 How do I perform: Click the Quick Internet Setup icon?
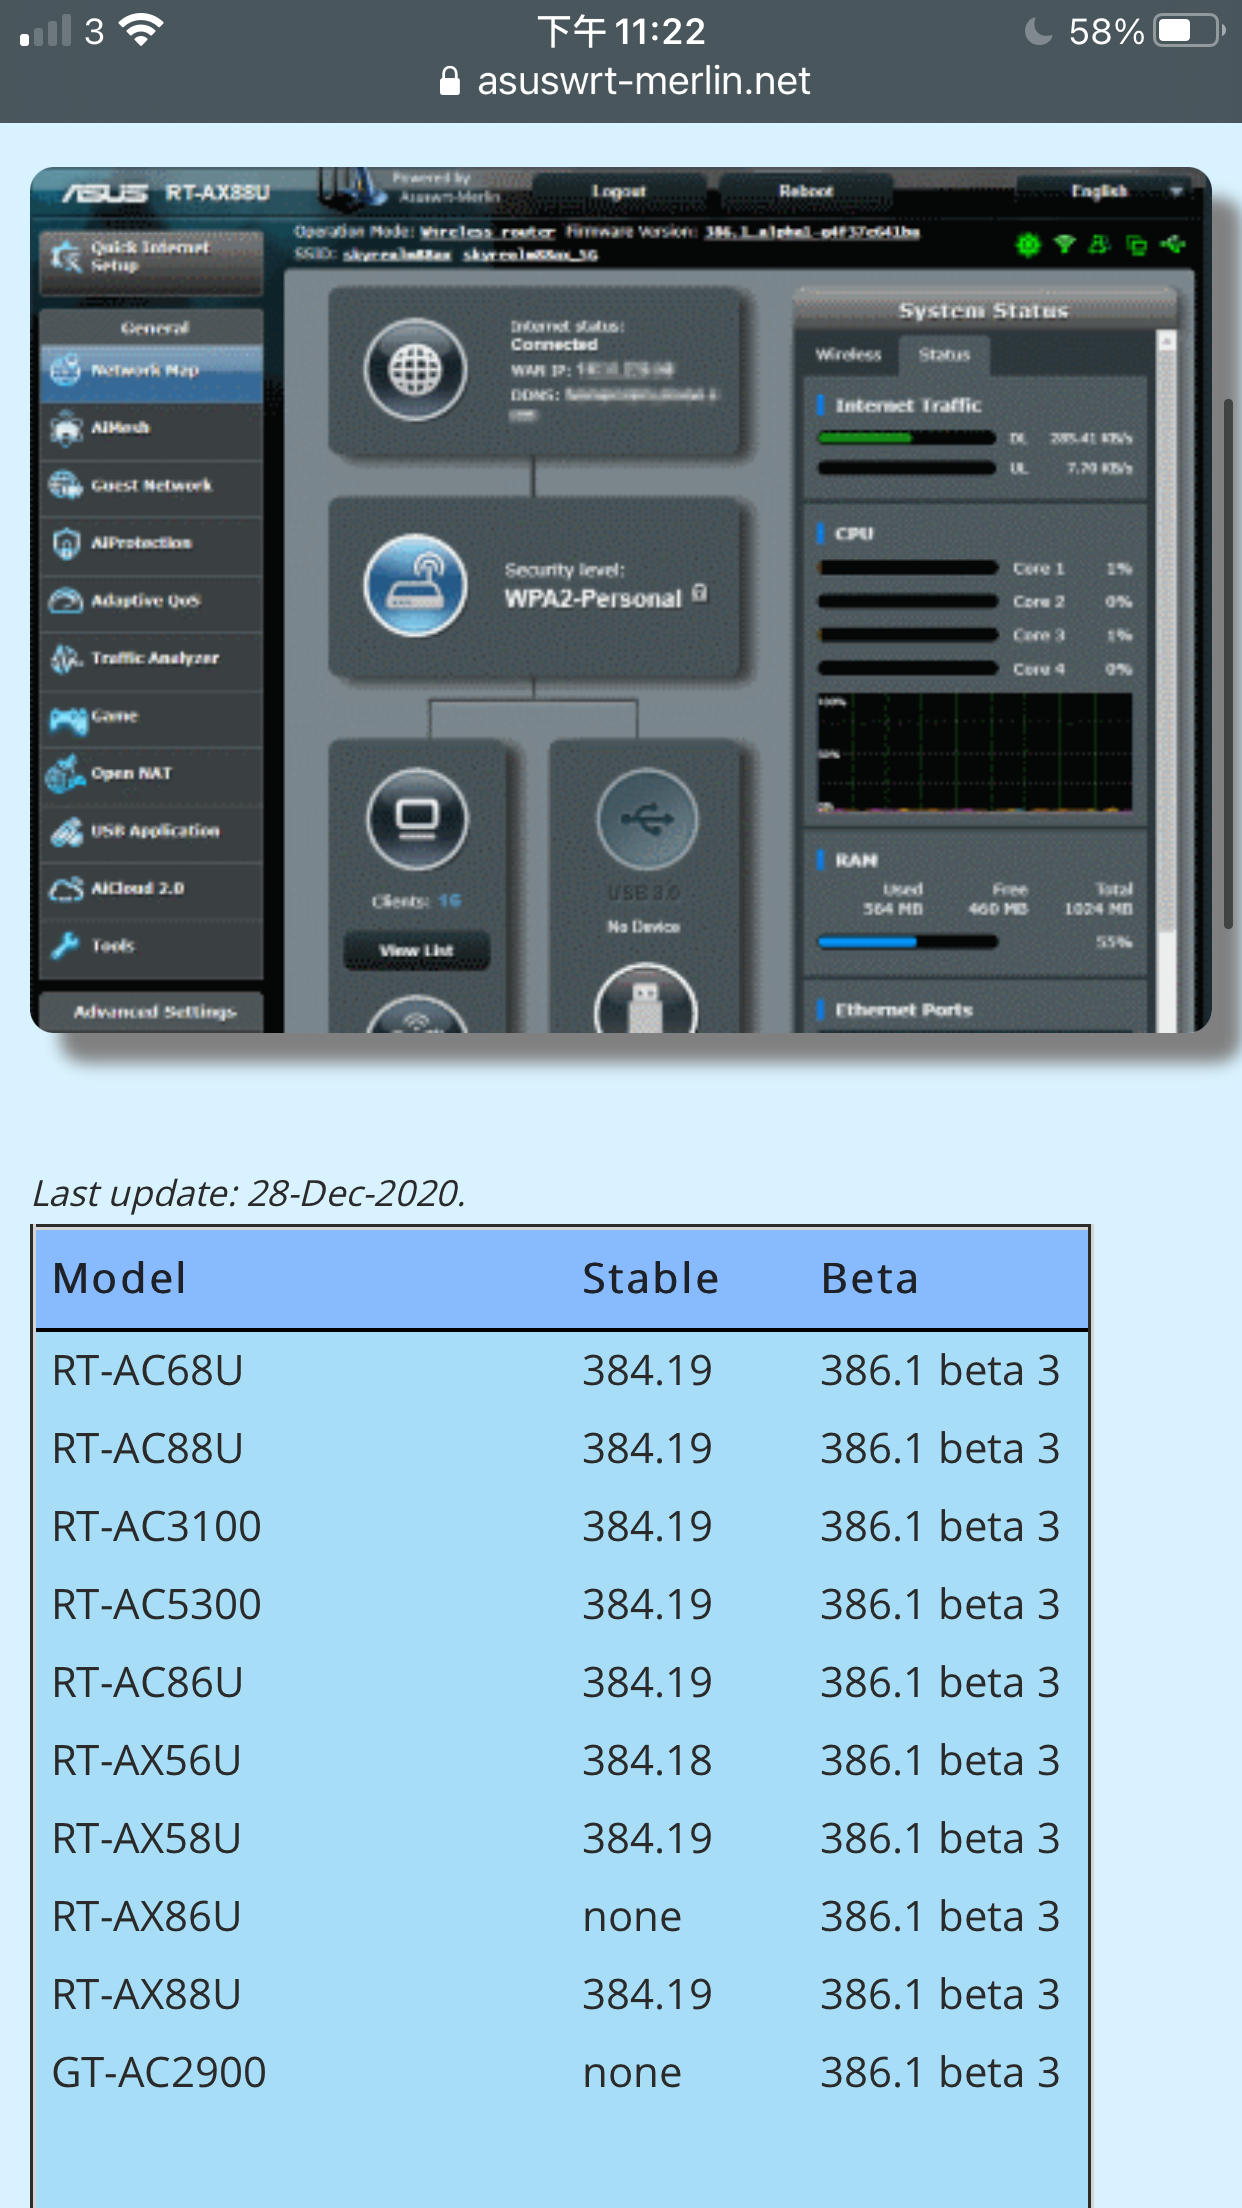click(66, 256)
